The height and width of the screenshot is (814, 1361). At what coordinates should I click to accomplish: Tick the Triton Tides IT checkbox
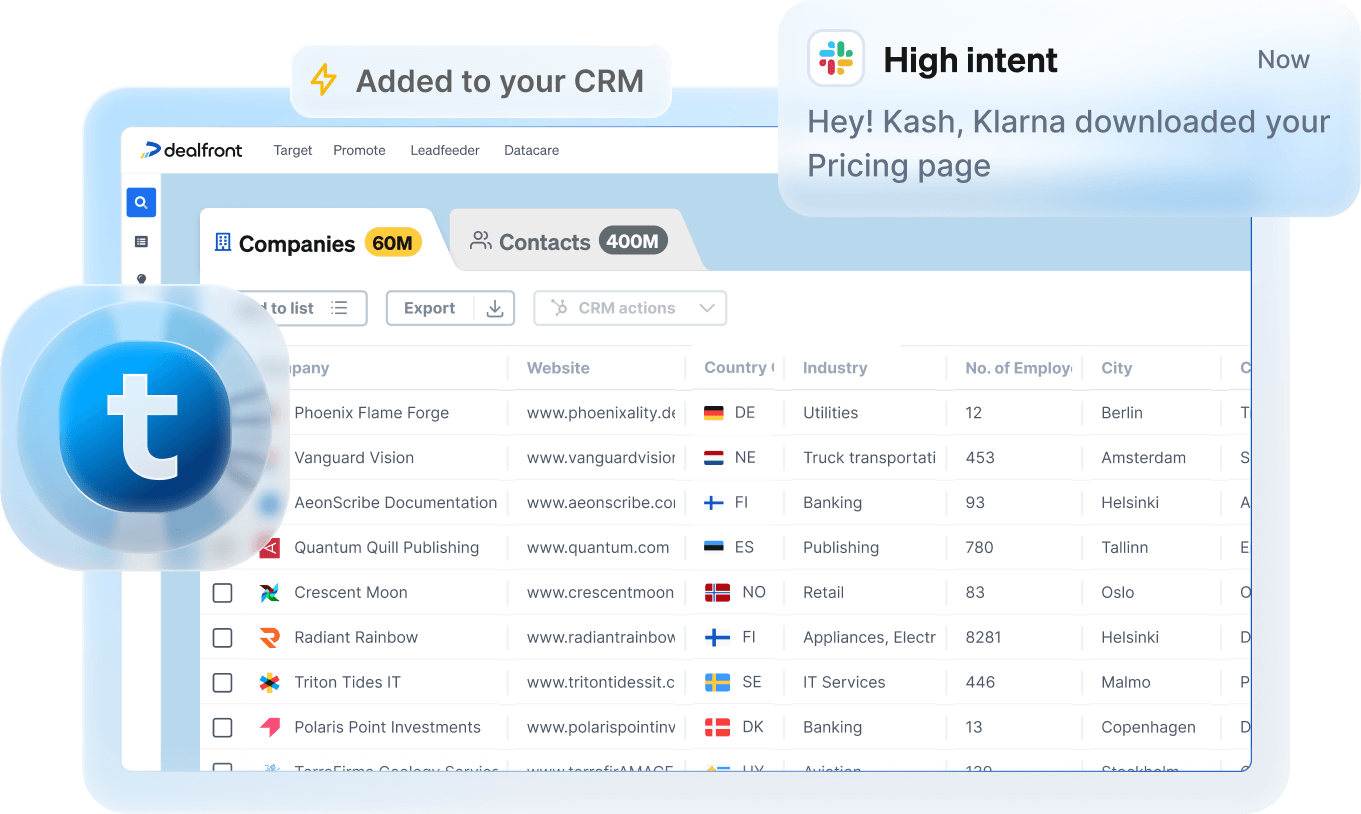(222, 683)
